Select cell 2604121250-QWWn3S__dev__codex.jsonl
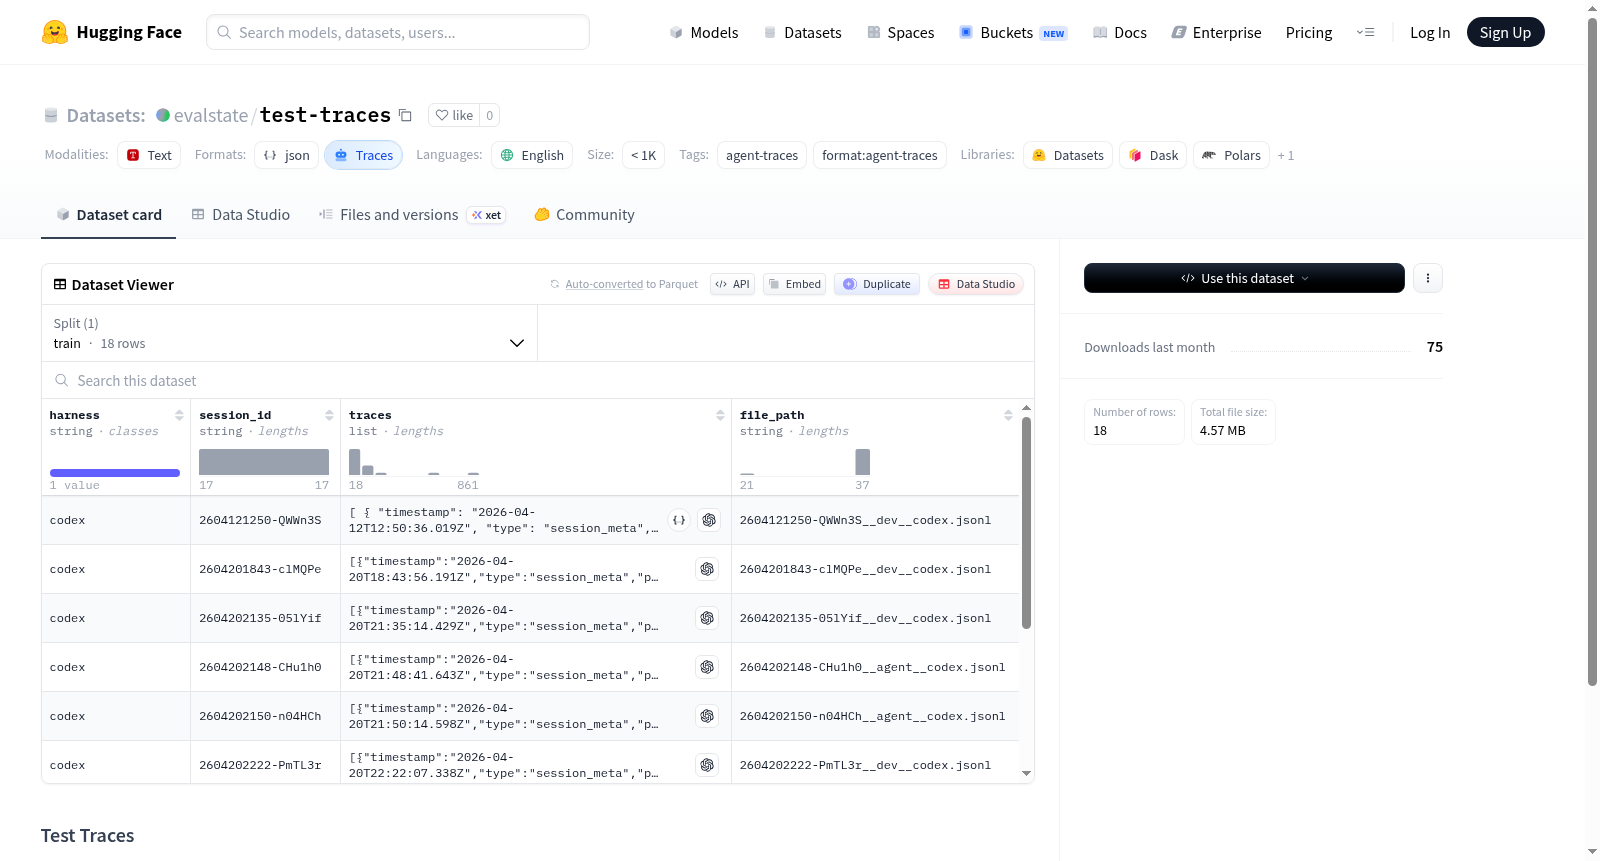The image size is (1600, 861). point(865,520)
